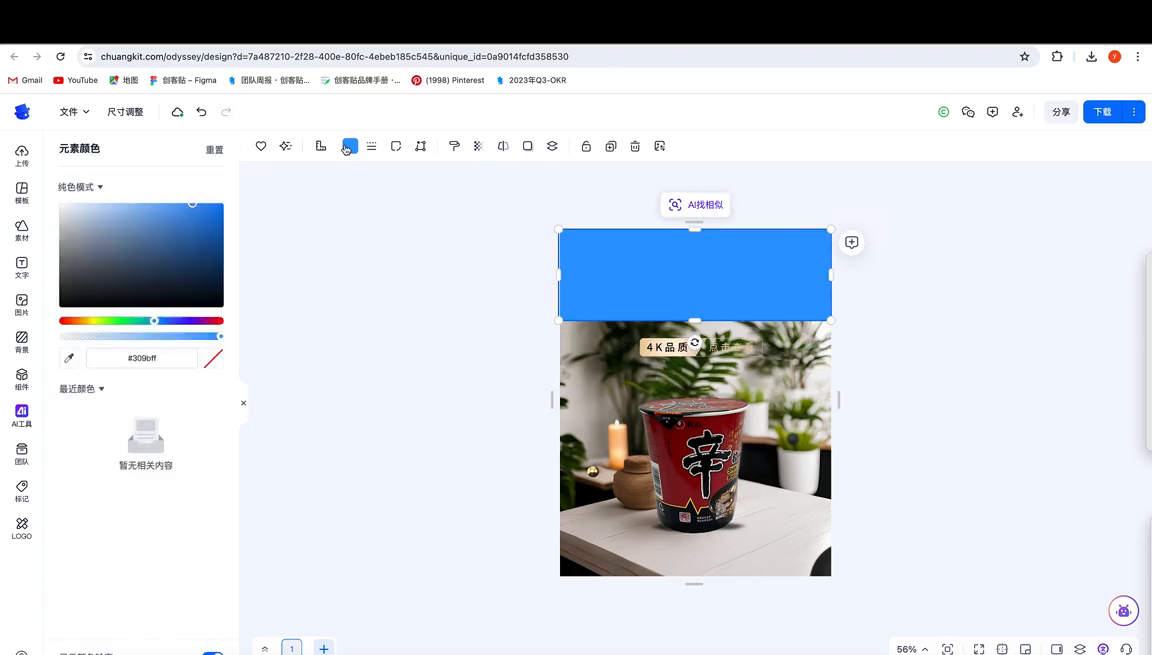Expand the 最近颜色 recent colors dropdown
The height and width of the screenshot is (655, 1152).
tap(82, 388)
